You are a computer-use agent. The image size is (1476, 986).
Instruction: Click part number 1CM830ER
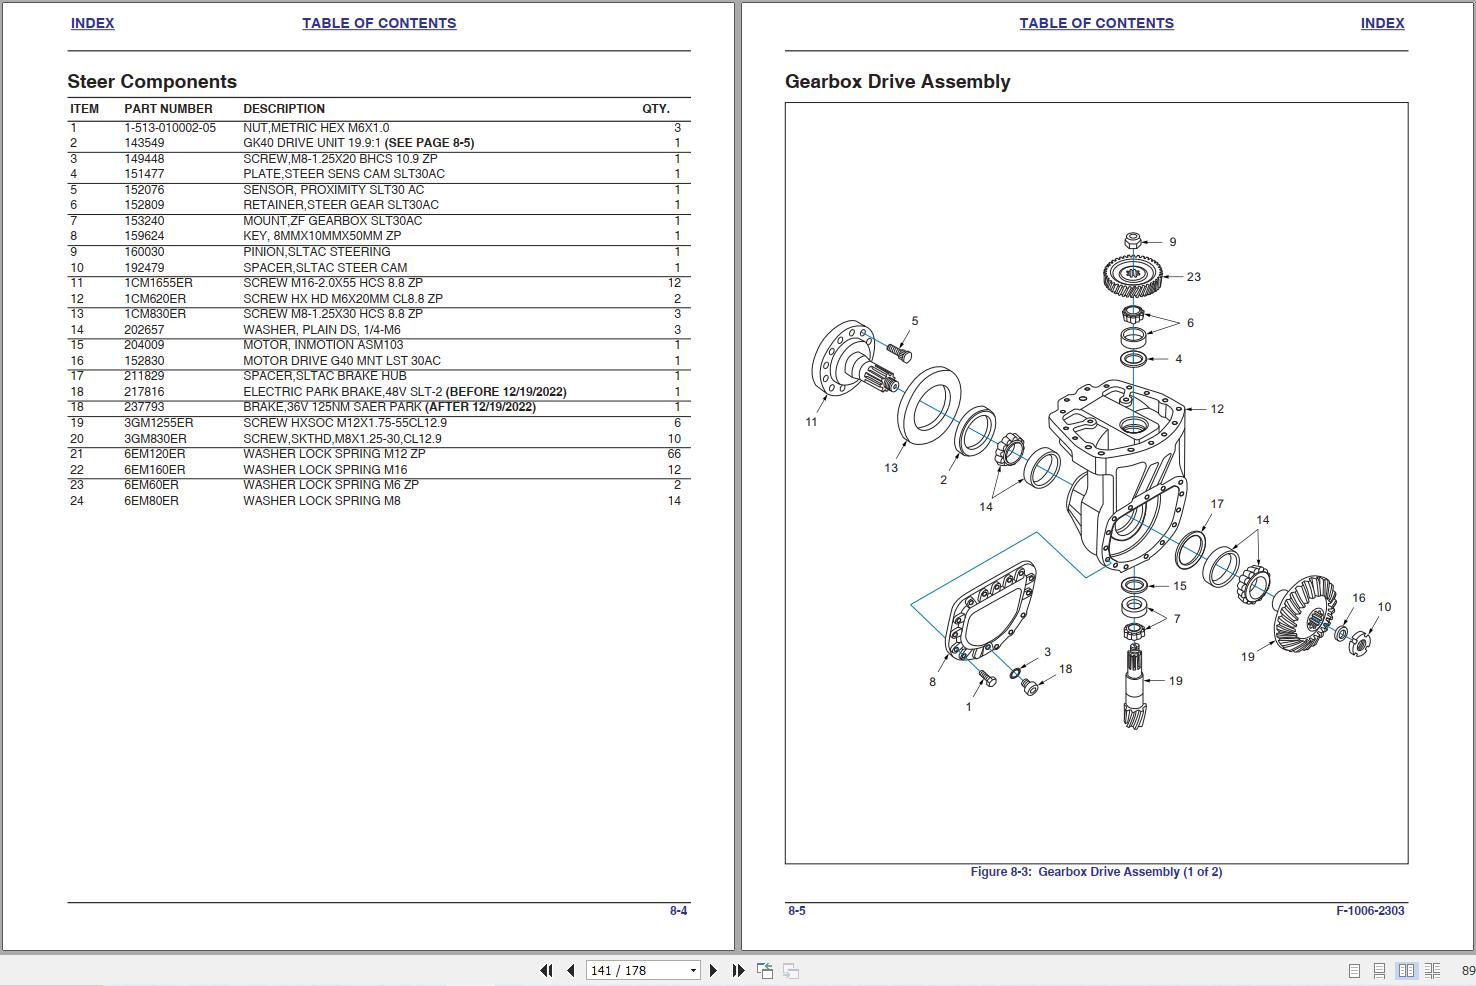154,314
